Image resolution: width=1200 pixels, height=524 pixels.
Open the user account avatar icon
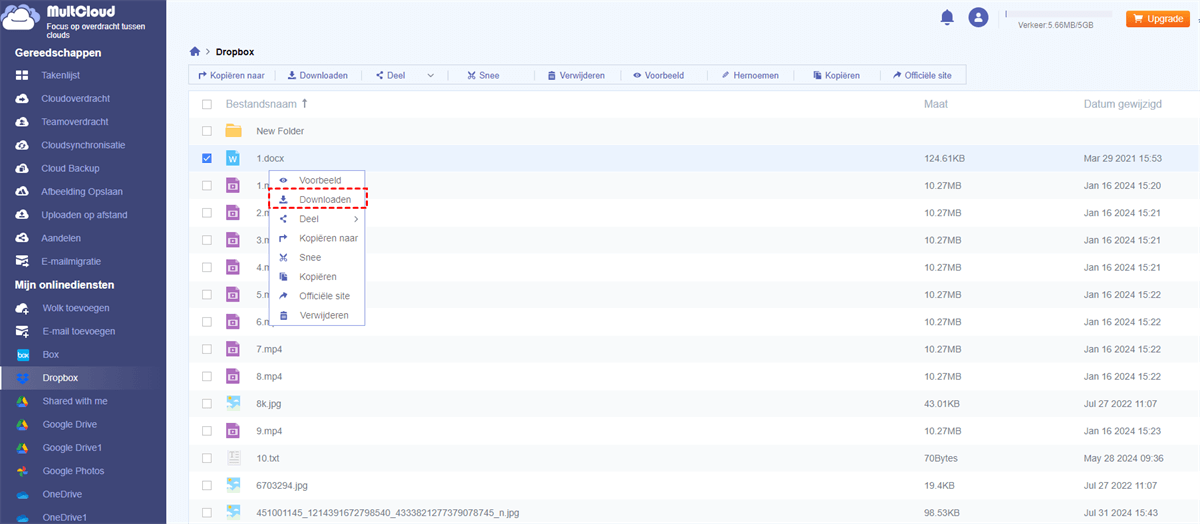coord(978,17)
